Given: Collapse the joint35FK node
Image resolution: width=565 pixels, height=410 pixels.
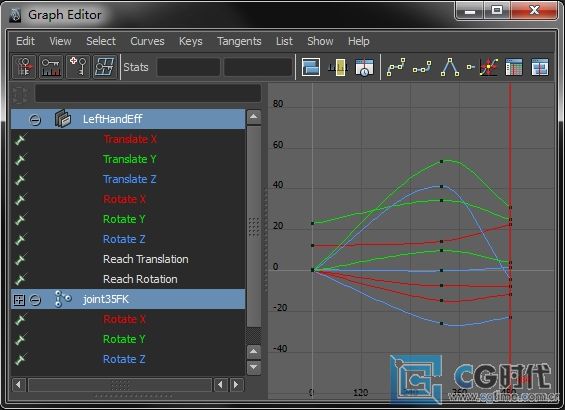Looking at the screenshot, I should click(35, 300).
